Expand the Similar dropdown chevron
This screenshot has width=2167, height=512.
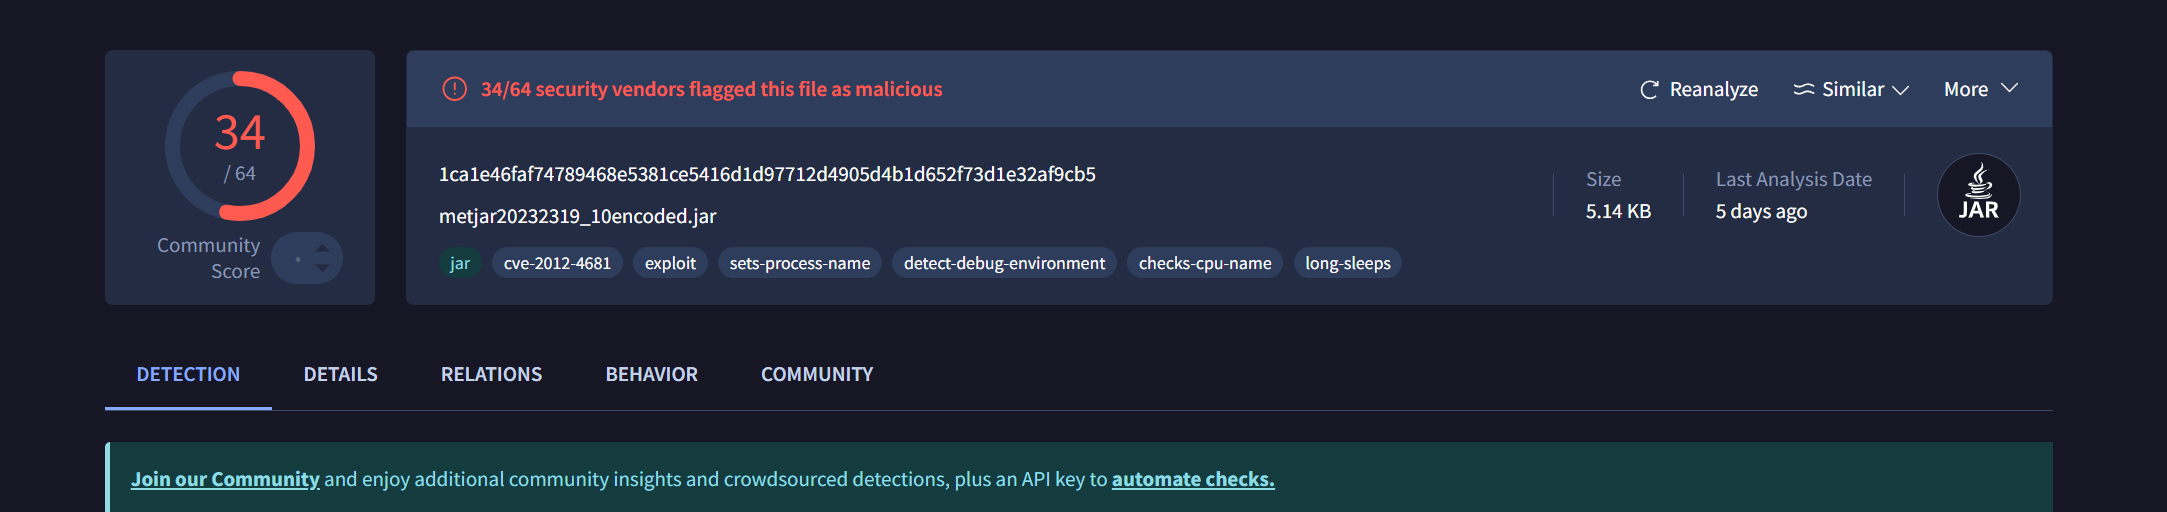point(1900,90)
